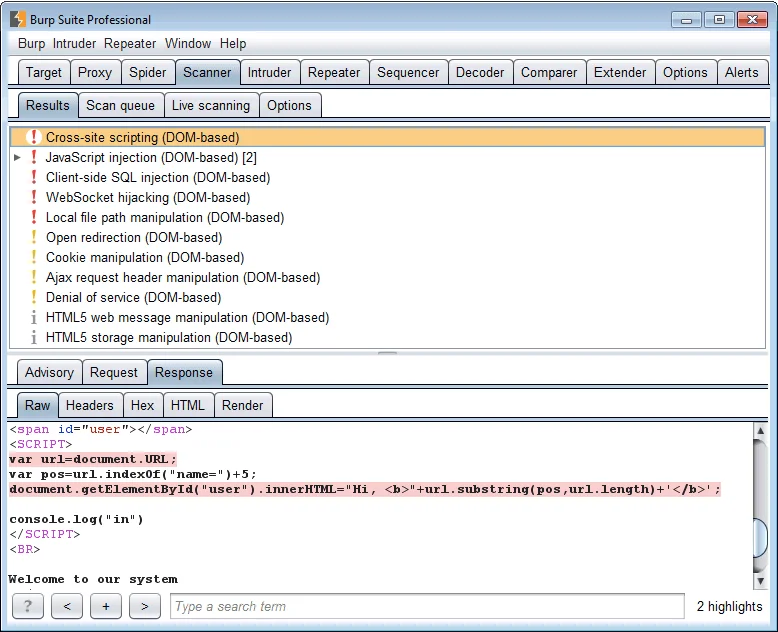This screenshot has width=778, height=632.
Task: Click the severity icon beside WebSocket hijacking
Action: click(34, 197)
